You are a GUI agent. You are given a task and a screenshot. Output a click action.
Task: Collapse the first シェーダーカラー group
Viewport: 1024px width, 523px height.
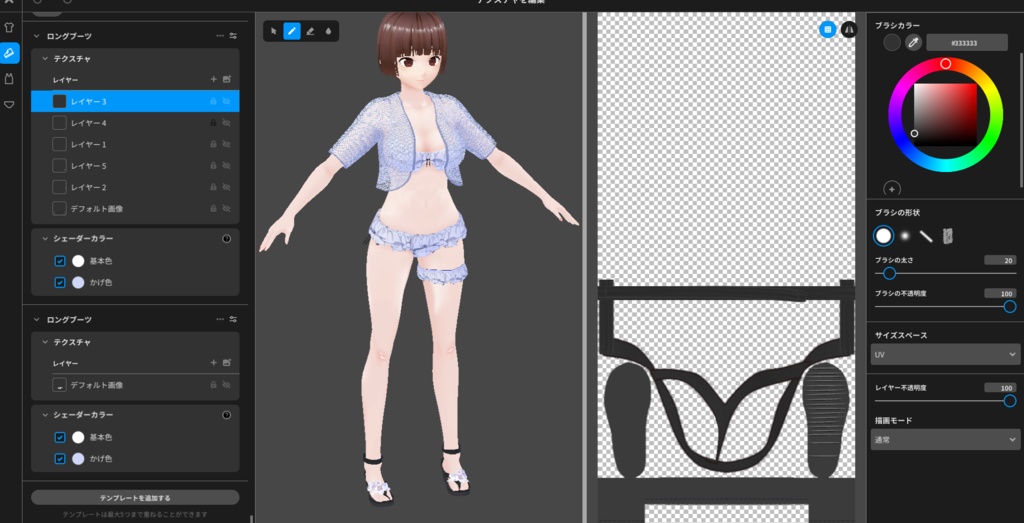(45, 239)
